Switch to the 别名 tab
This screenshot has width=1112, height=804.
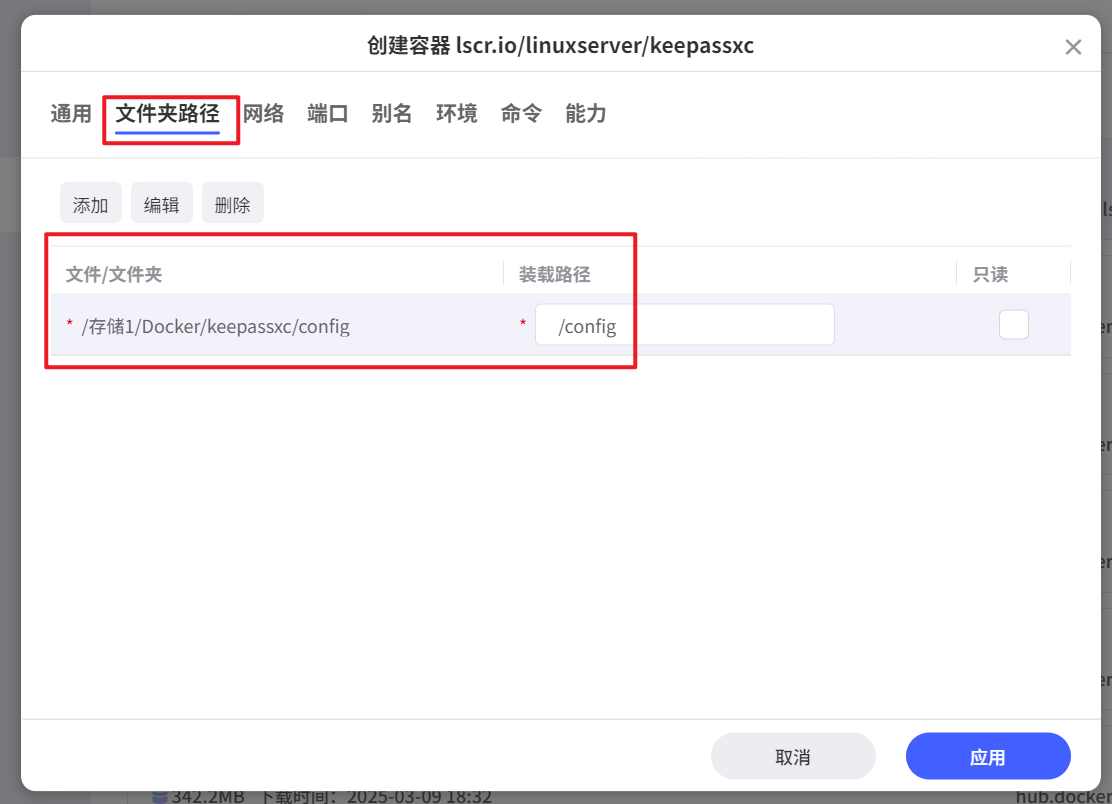point(391,113)
